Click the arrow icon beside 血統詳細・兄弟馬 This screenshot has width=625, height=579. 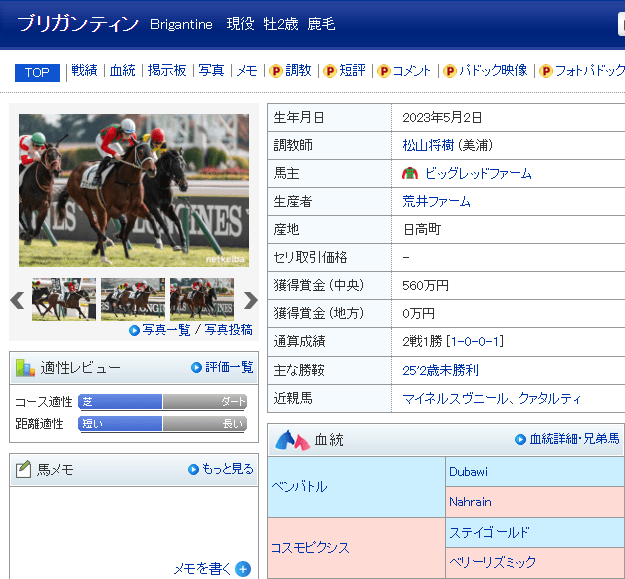click(x=520, y=439)
